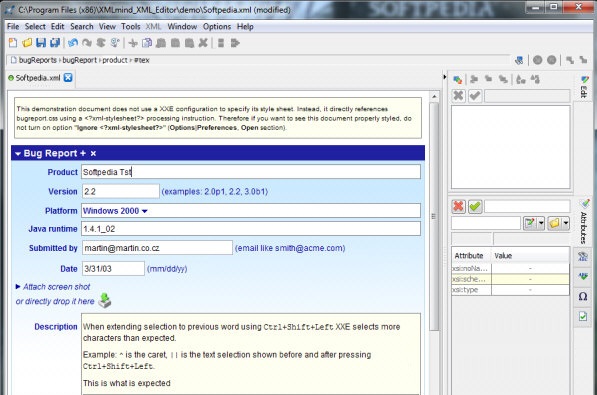Open dropdown arrow next to edit attribute button
Image resolution: width=597 pixels, height=395 pixels.
click(x=541, y=223)
